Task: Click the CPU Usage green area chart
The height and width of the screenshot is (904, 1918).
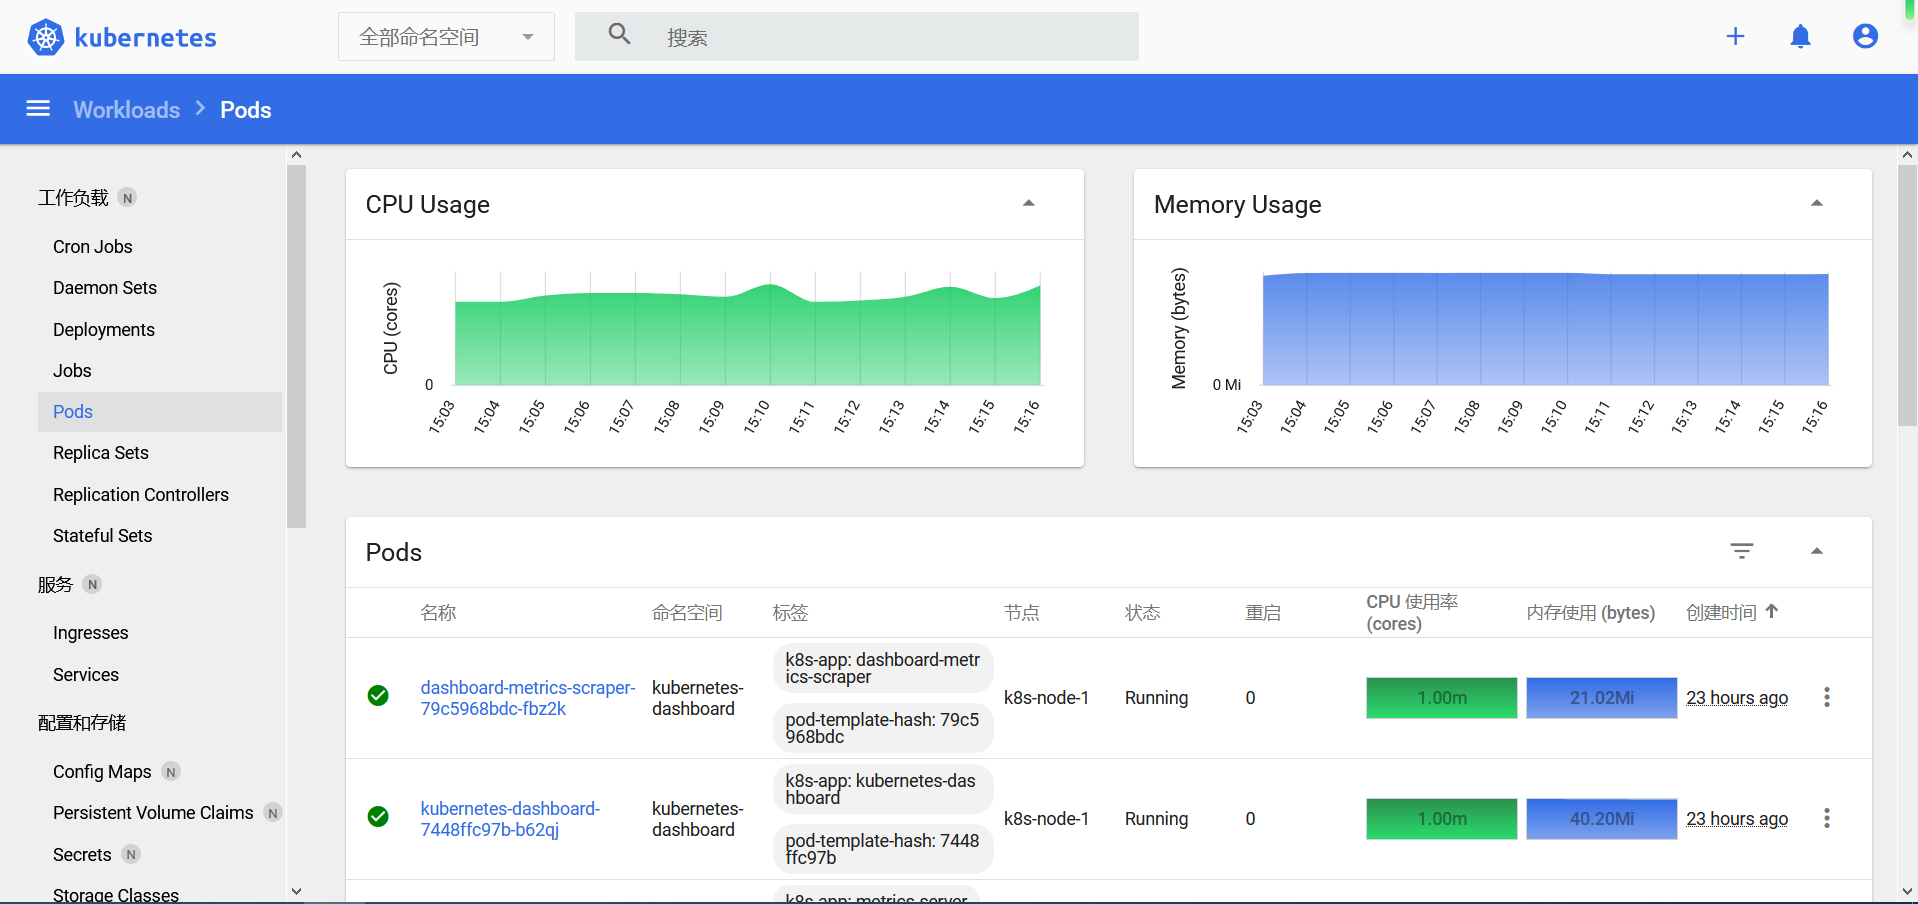Action: tap(747, 335)
